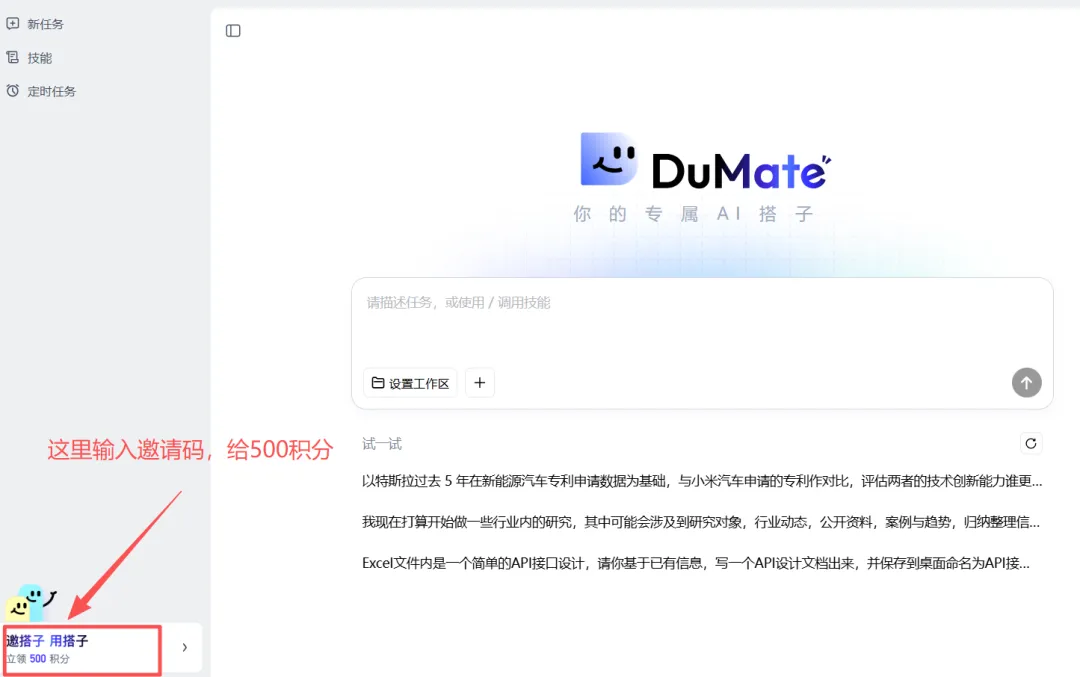Pick the 行业内的研究 suggestion prompt
Image resolution: width=1080 pixels, height=677 pixels.
pos(700,522)
